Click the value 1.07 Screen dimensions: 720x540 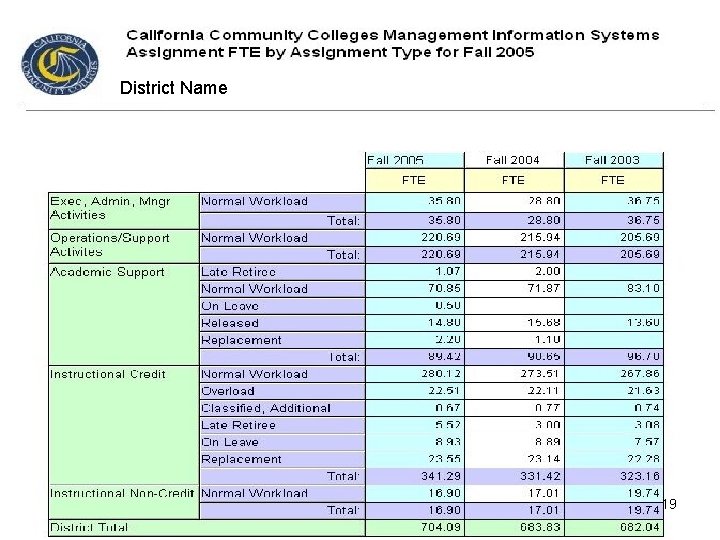click(x=448, y=271)
